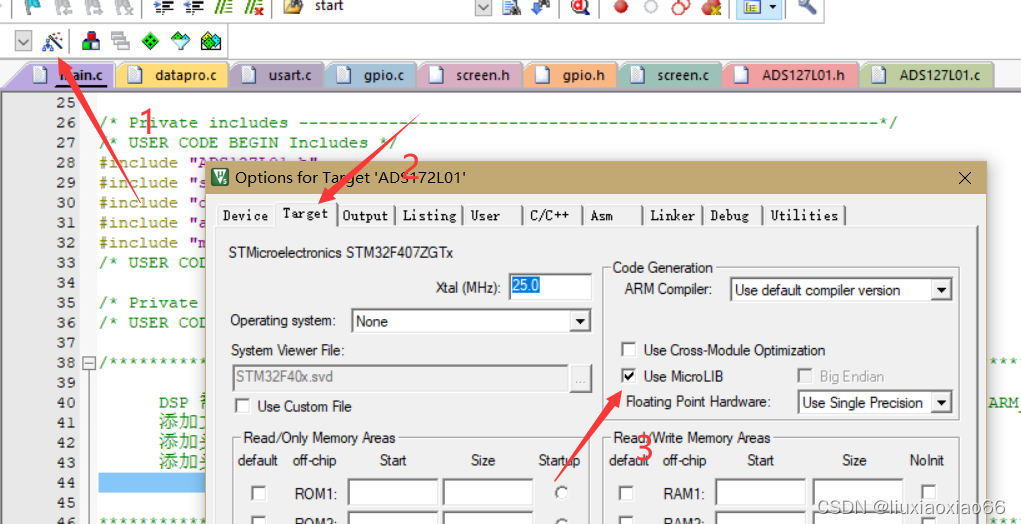Switch to the User tab
The height and width of the screenshot is (524, 1021).
(485, 215)
